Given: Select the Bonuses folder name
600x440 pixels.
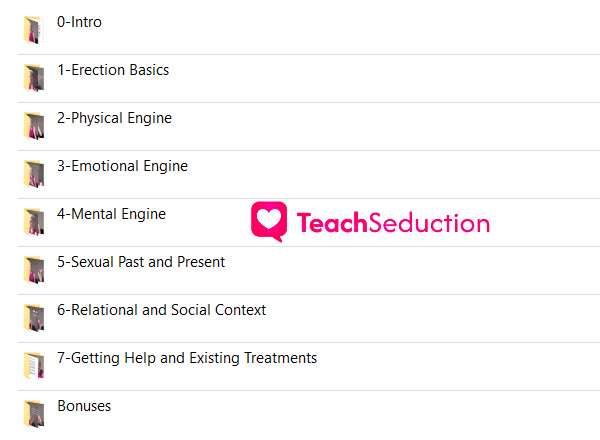Looking at the screenshot, I should 84,406.
